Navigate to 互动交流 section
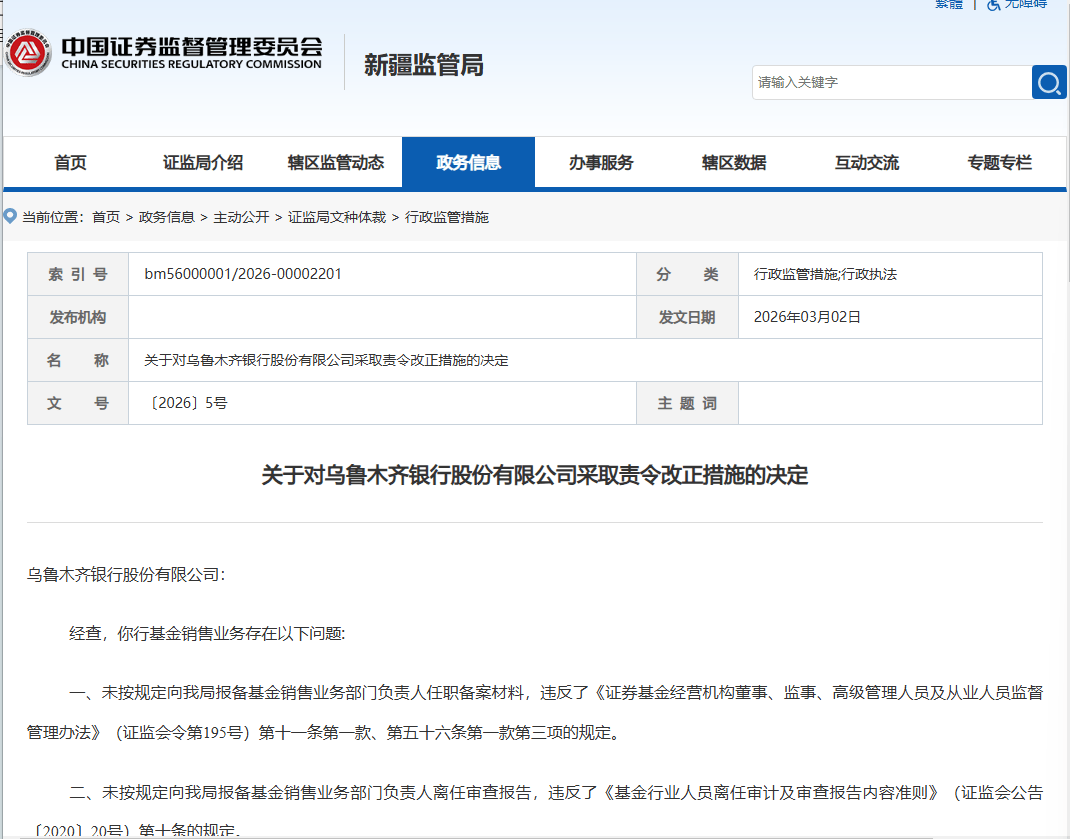1070x839 pixels. pyautogui.click(x=867, y=163)
